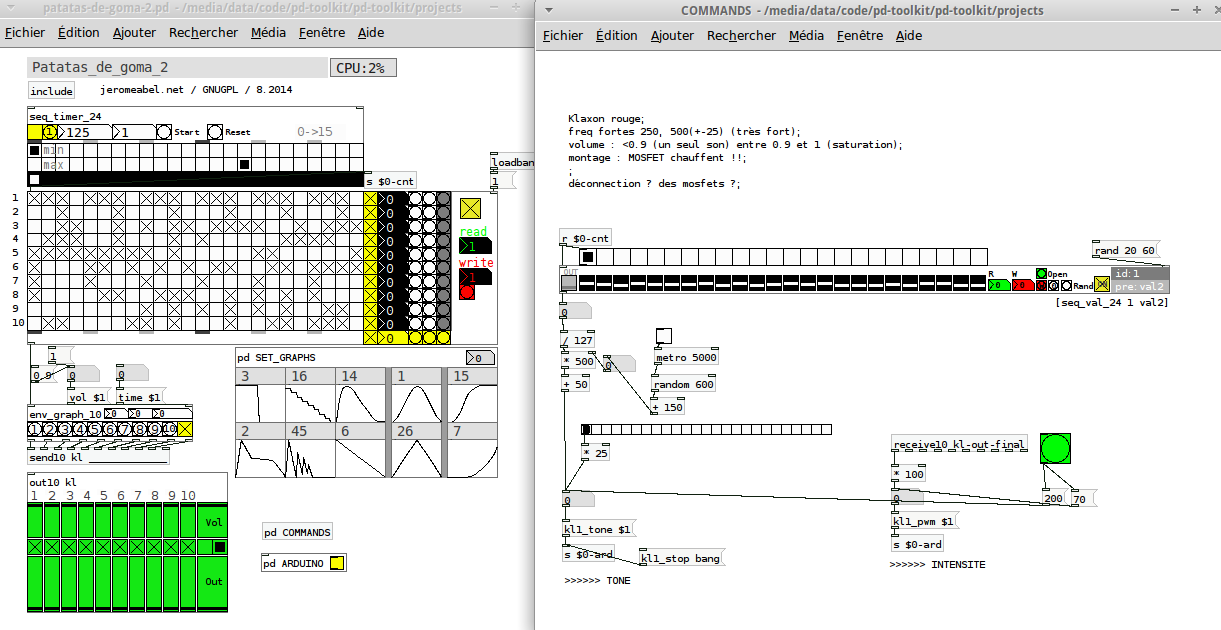Open Fichier menu in Patatas window
Image resolution: width=1221 pixels, height=630 pixels.
click(x=25, y=32)
